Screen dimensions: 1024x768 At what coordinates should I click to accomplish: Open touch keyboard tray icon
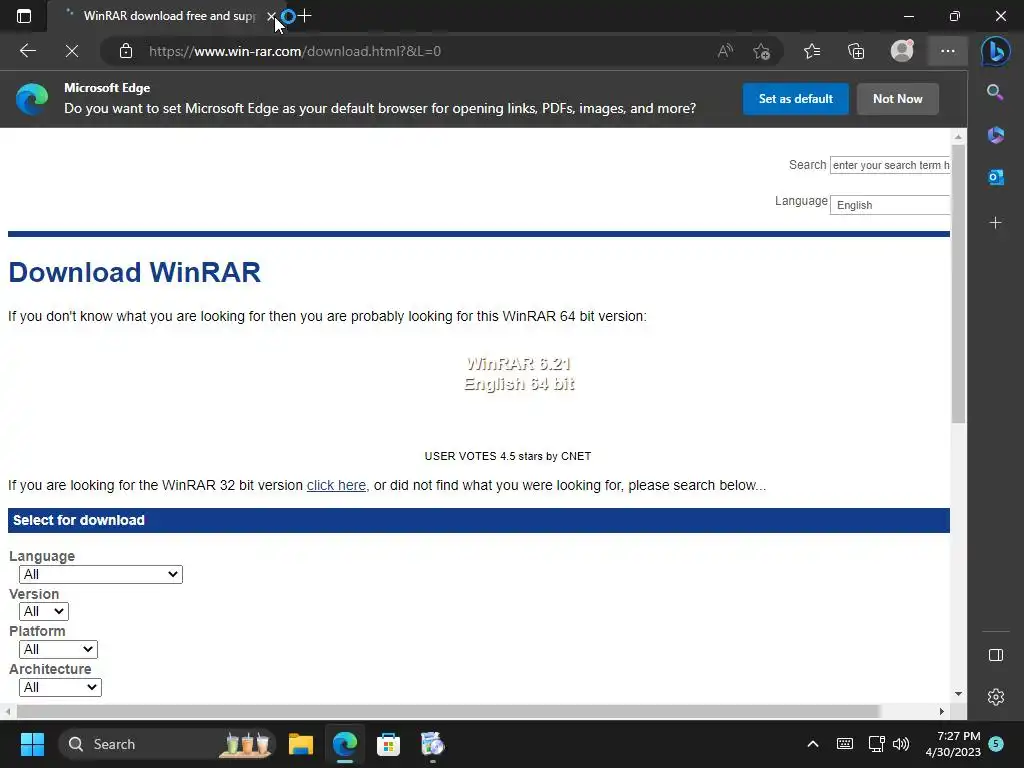pos(844,744)
